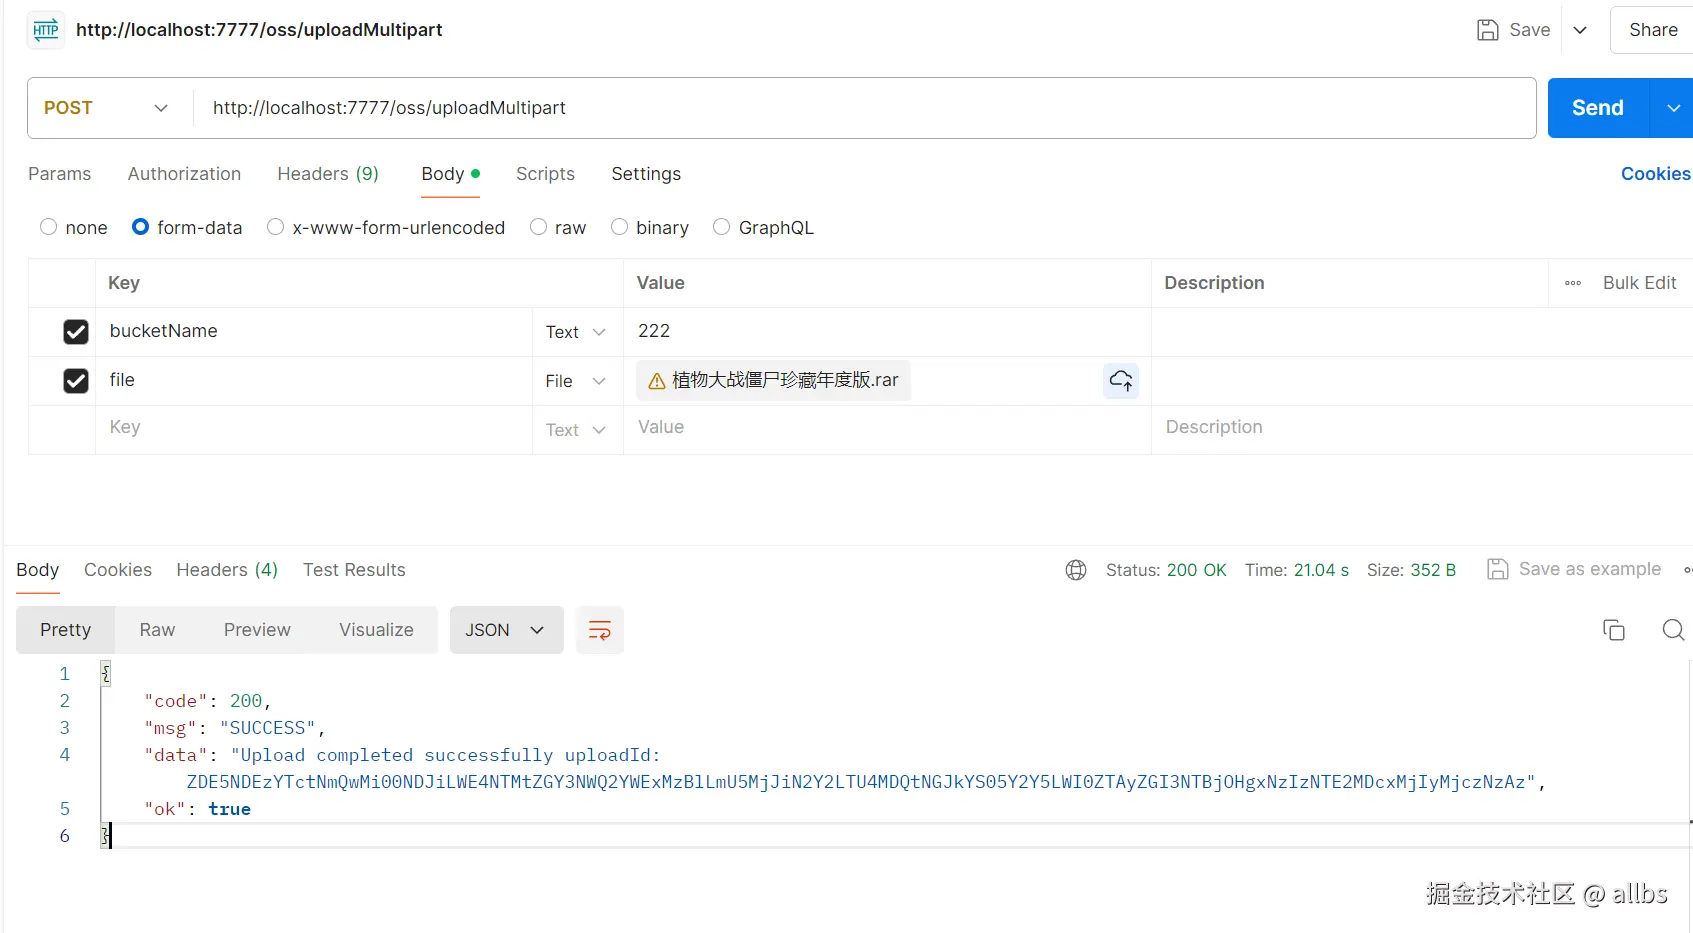Select the Pretty view
The height and width of the screenshot is (933, 1693).
[x=66, y=630]
